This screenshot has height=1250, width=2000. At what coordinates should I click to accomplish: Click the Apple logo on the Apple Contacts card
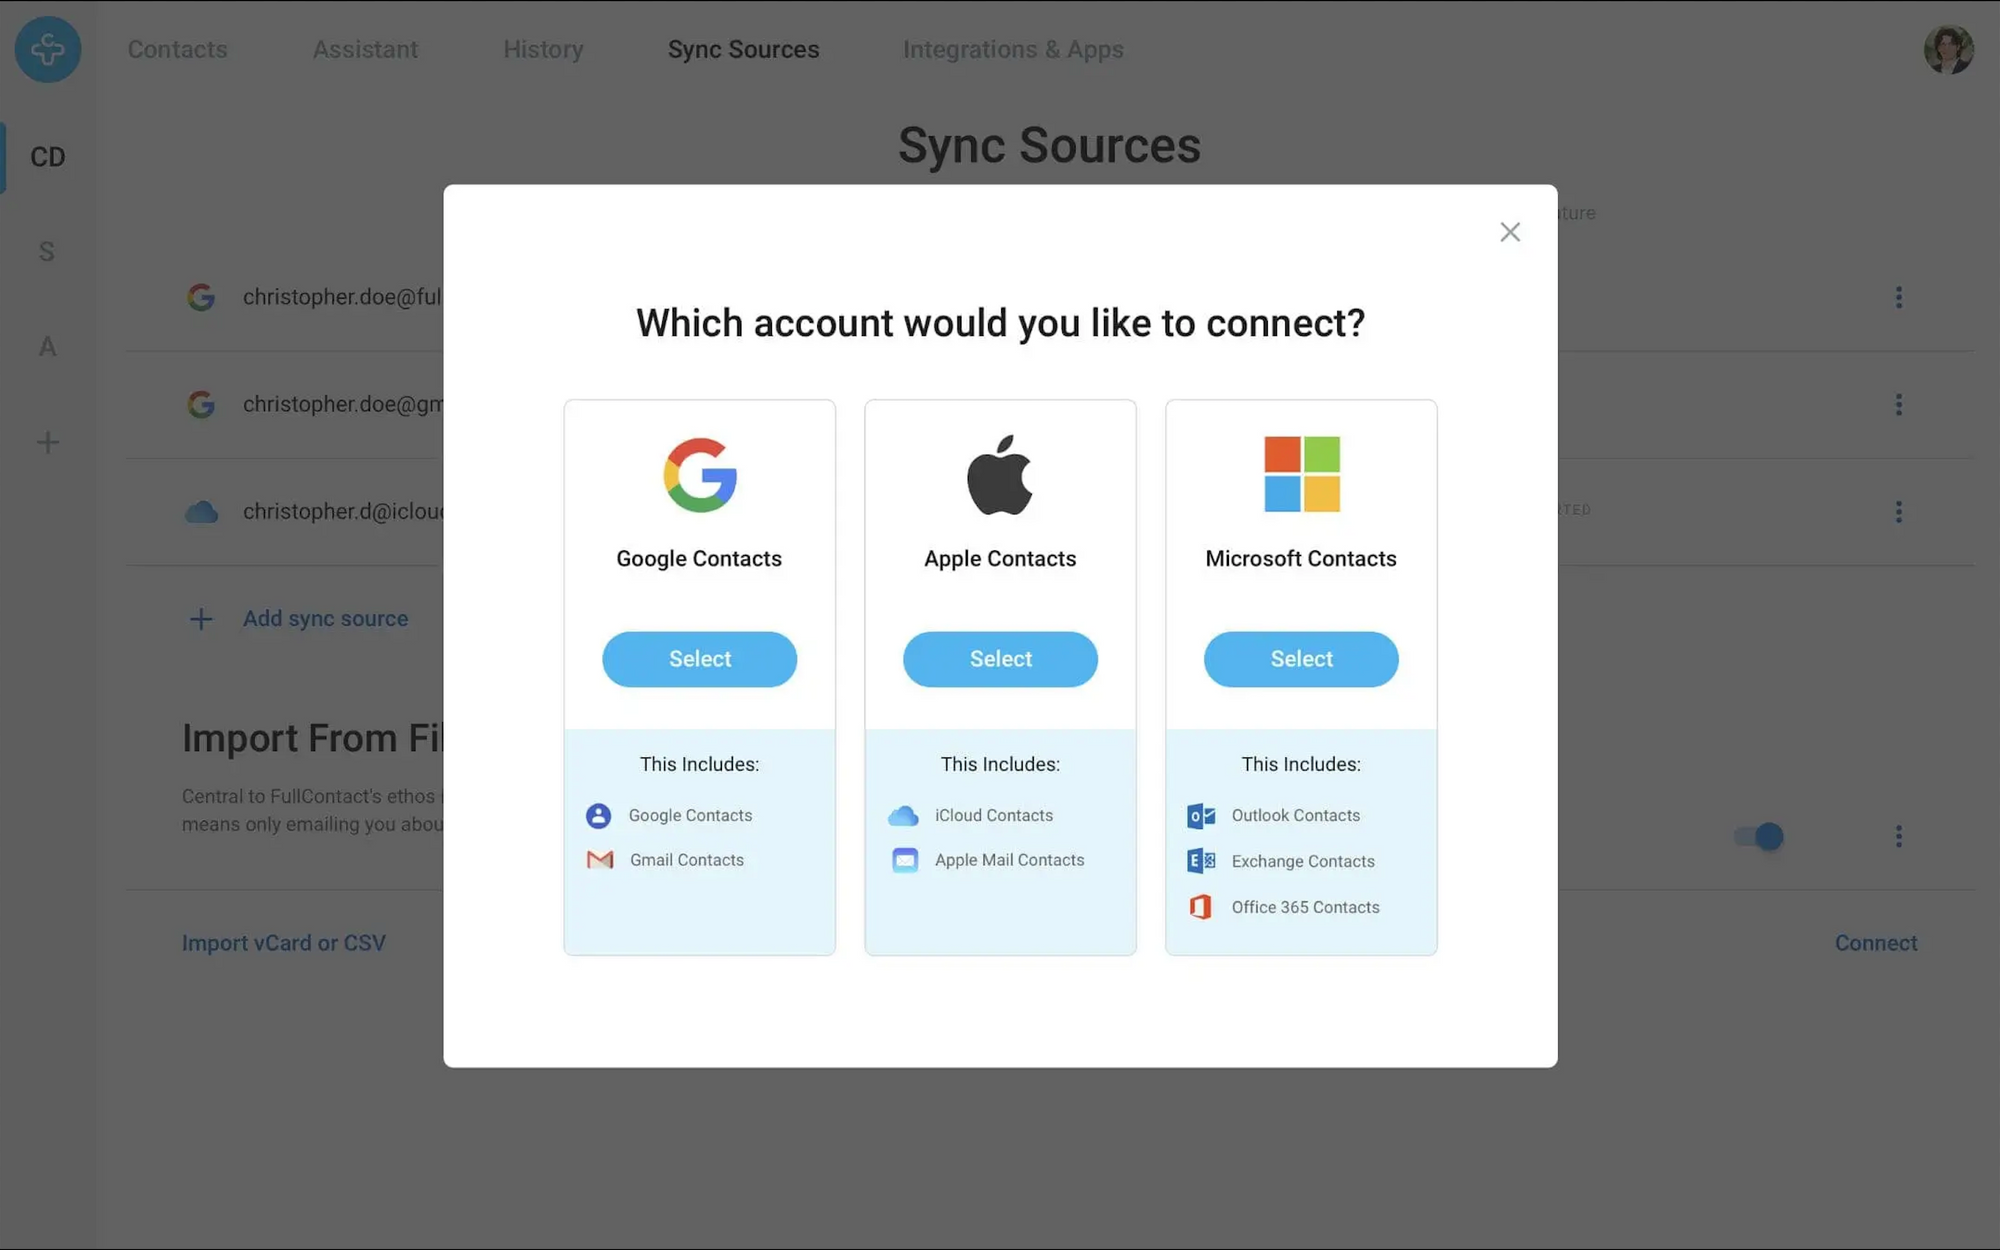(999, 476)
